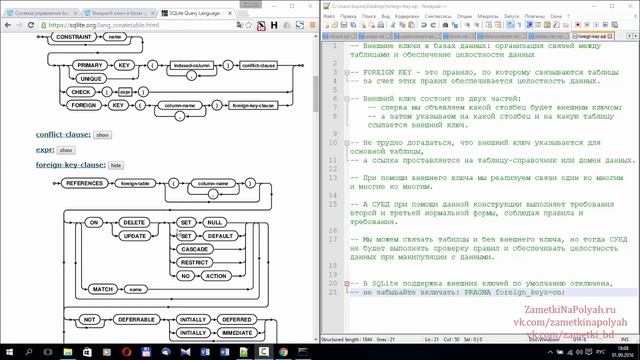Click the URL address bar in Chrome
Image resolution: width=640 pixels, height=360 pixels.
pyautogui.click(x=139, y=25)
